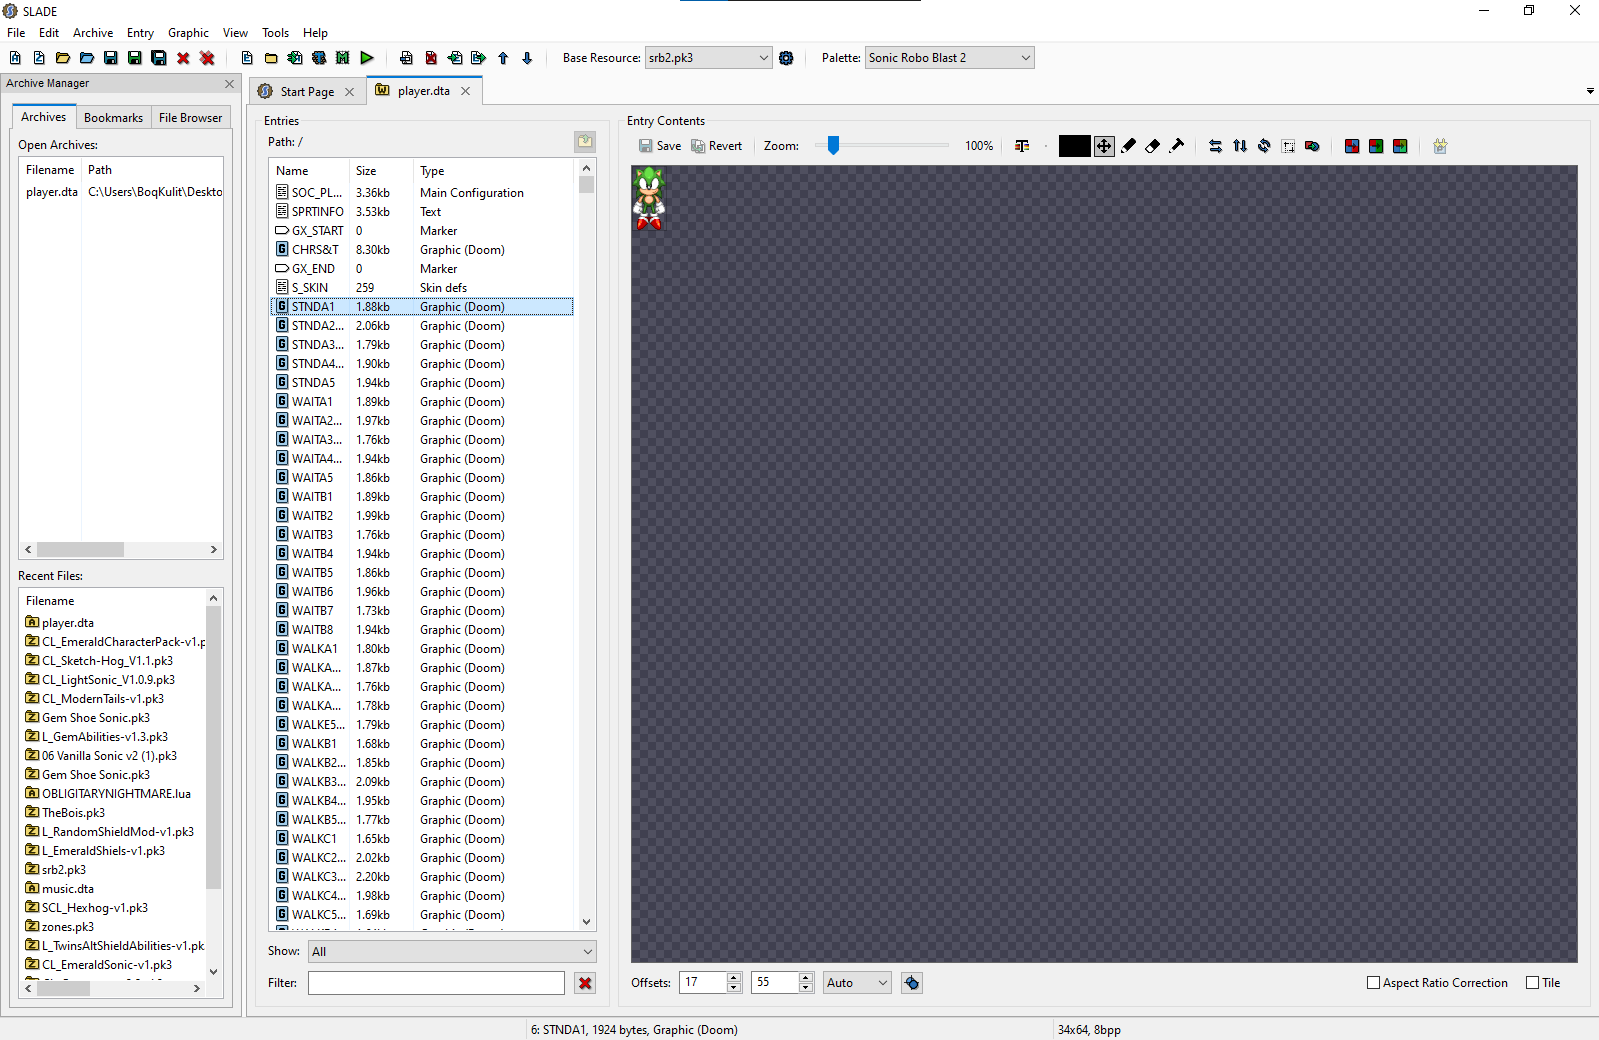Switch to the Bookmarks tab
The height and width of the screenshot is (1040, 1599).
(113, 118)
